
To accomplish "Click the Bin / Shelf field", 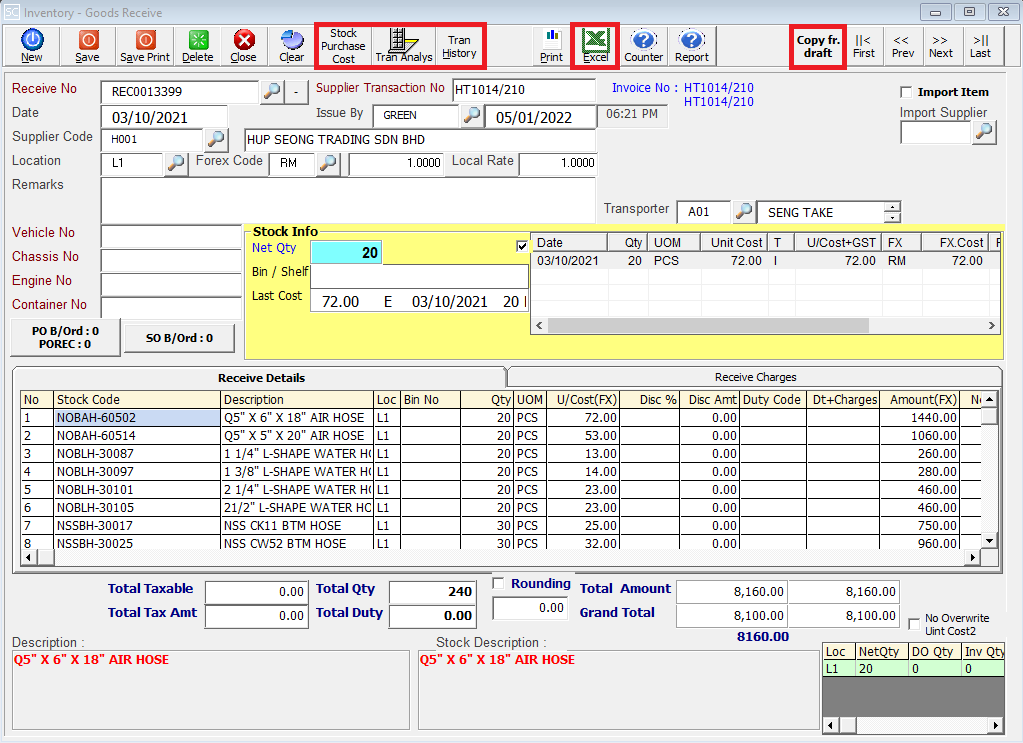I will click(419, 275).
